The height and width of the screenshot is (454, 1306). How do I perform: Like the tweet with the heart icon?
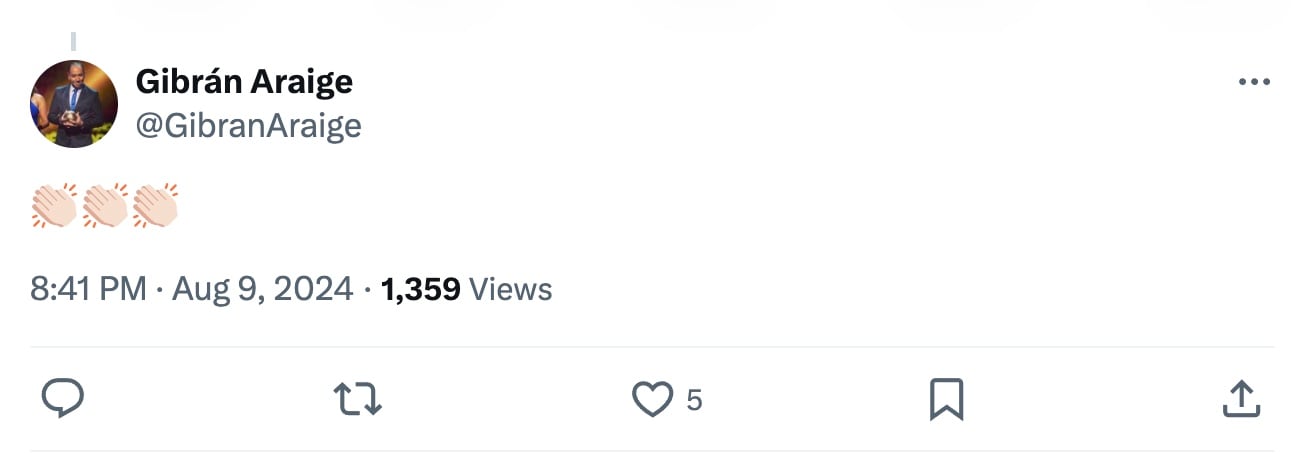pos(652,399)
